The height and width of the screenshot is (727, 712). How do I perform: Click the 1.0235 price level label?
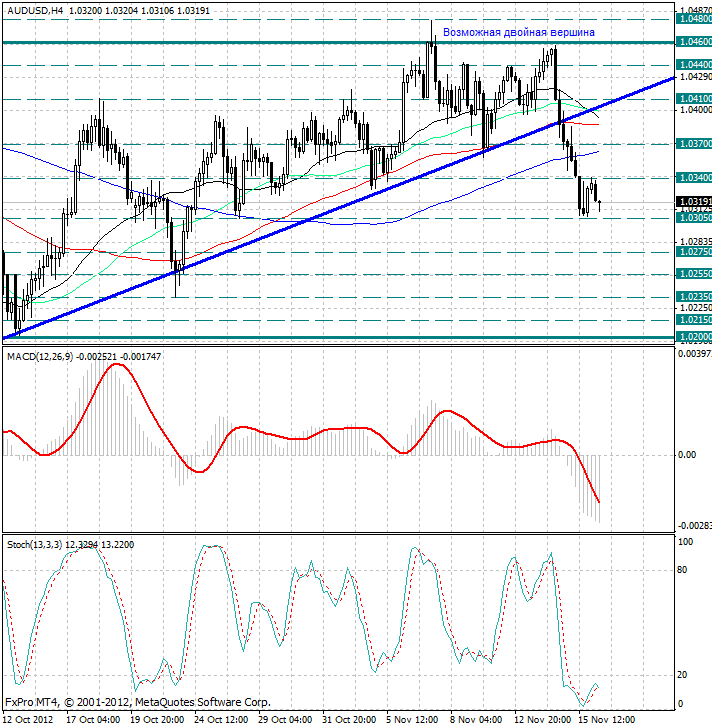coord(694,297)
